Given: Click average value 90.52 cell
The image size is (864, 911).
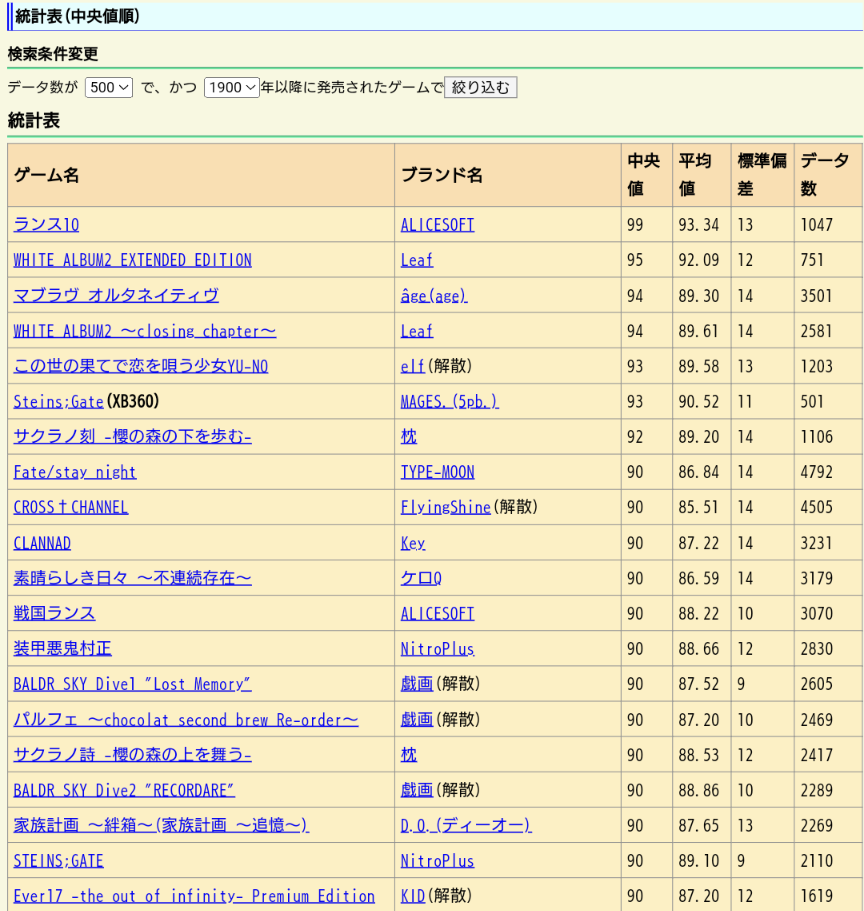Looking at the screenshot, I should coord(701,401).
